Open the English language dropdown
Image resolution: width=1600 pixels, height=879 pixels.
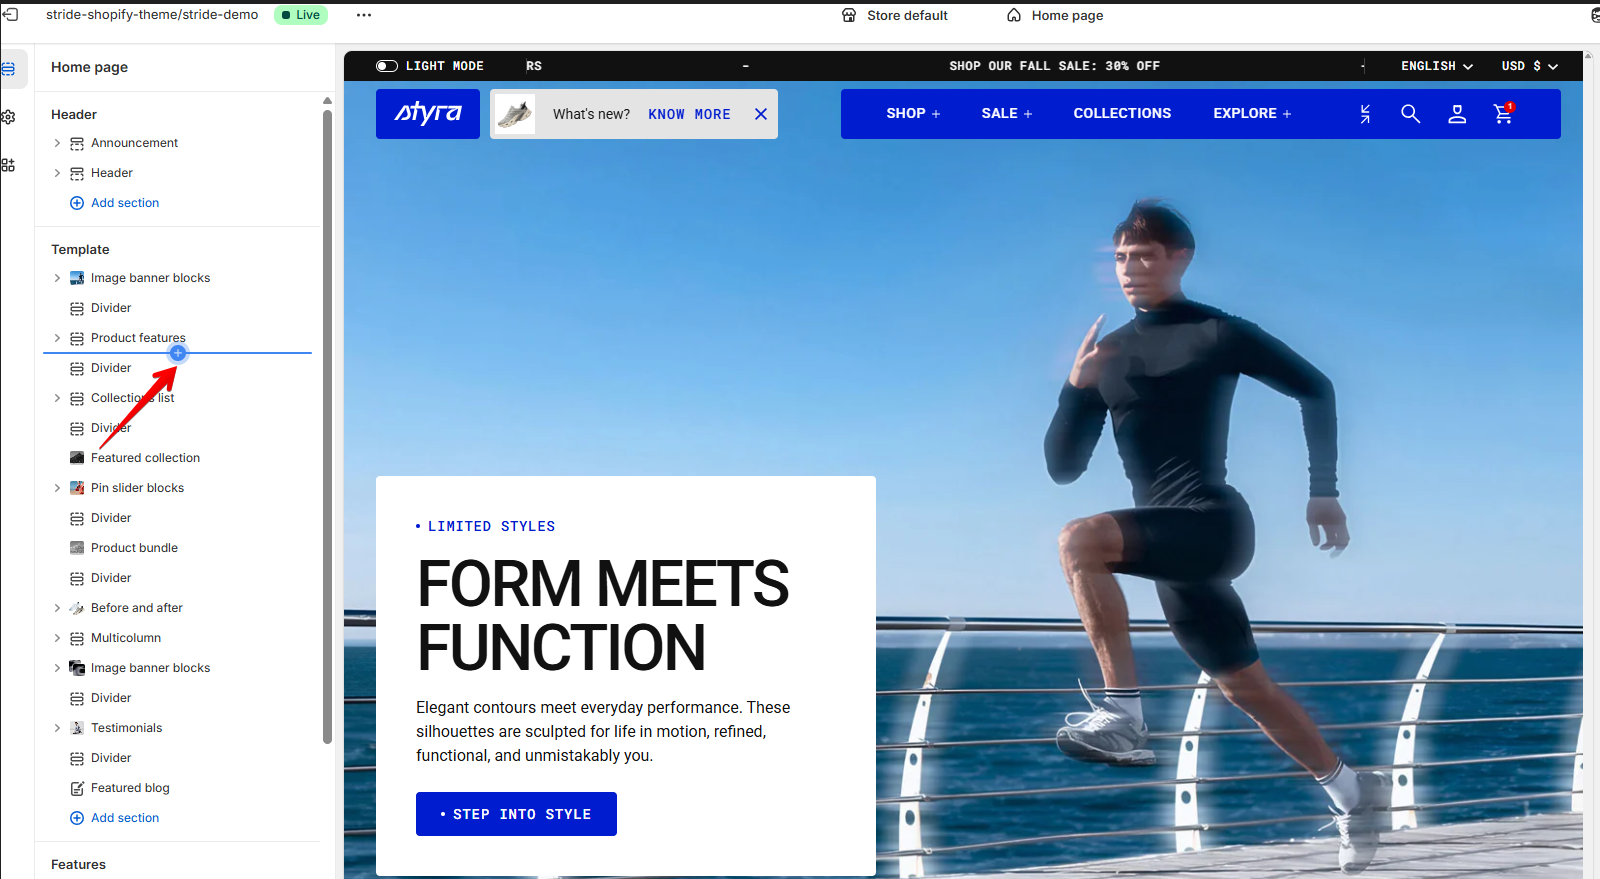(x=1437, y=66)
